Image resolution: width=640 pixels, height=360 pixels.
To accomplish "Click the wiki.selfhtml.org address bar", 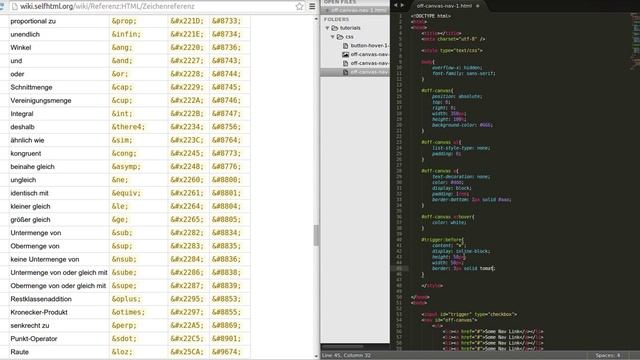I will coord(157,7).
